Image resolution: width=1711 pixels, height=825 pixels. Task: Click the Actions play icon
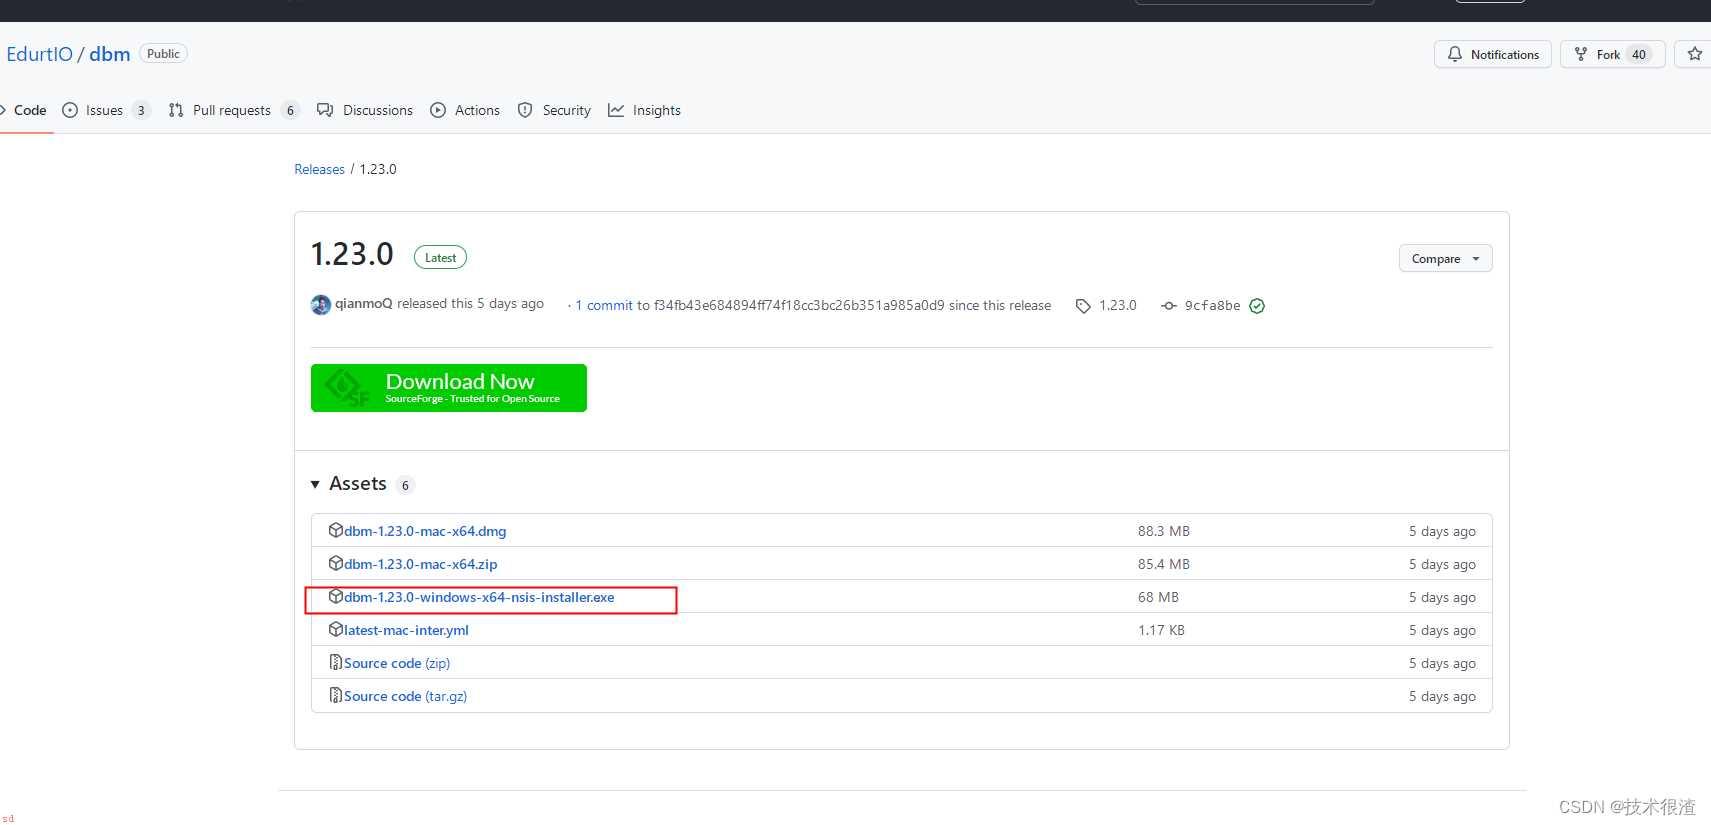438,110
